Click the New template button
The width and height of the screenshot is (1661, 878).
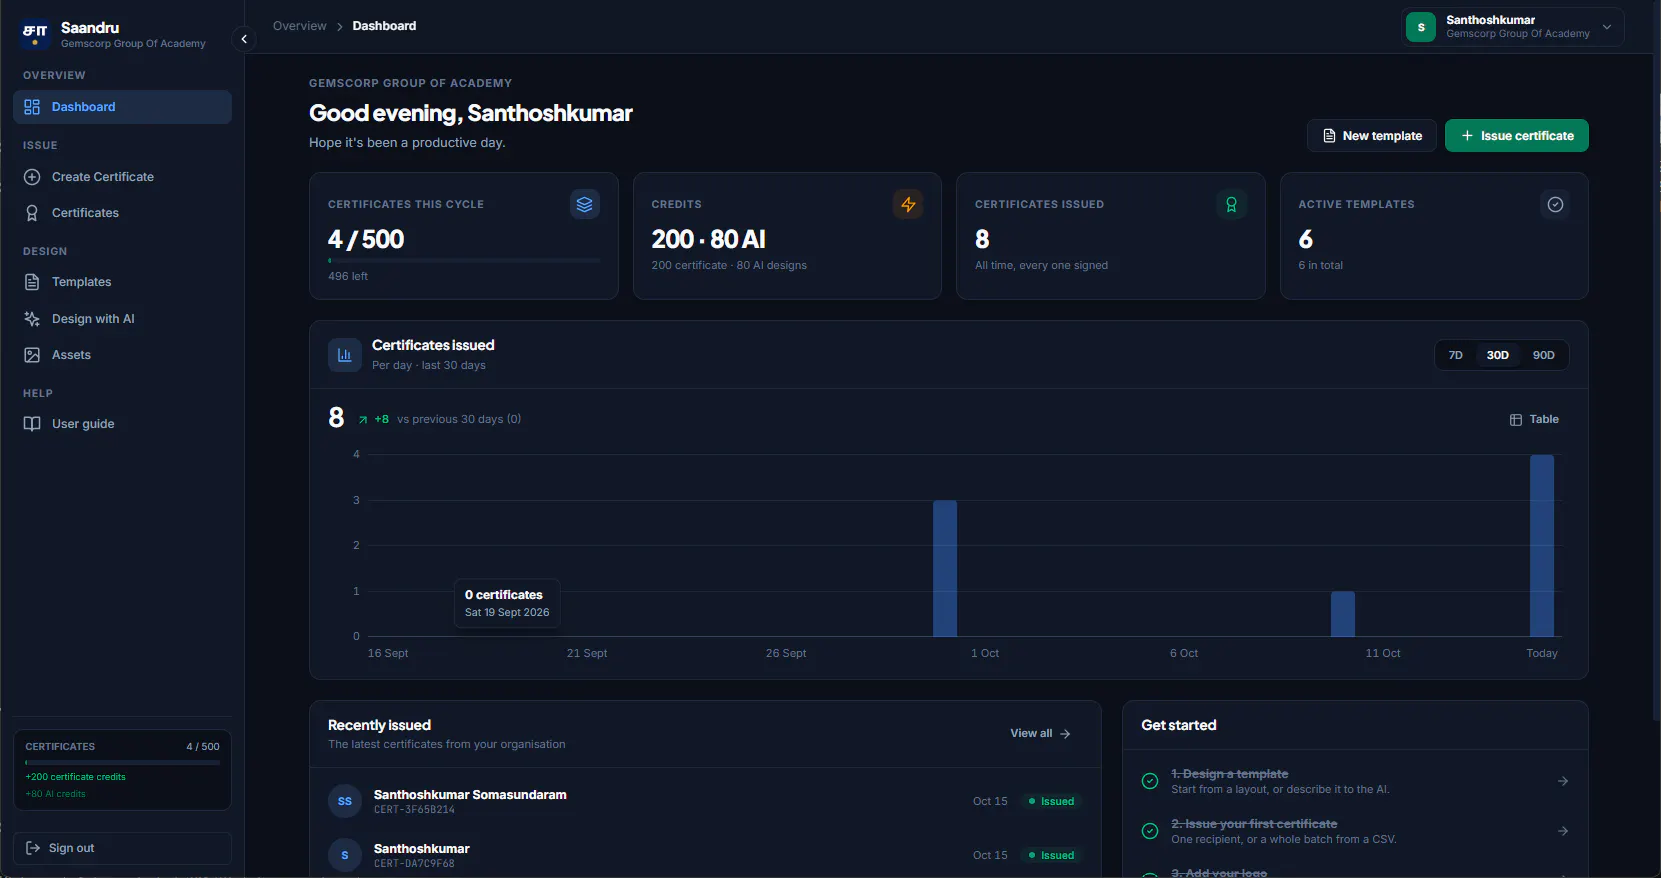pyautogui.click(x=1372, y=136)
